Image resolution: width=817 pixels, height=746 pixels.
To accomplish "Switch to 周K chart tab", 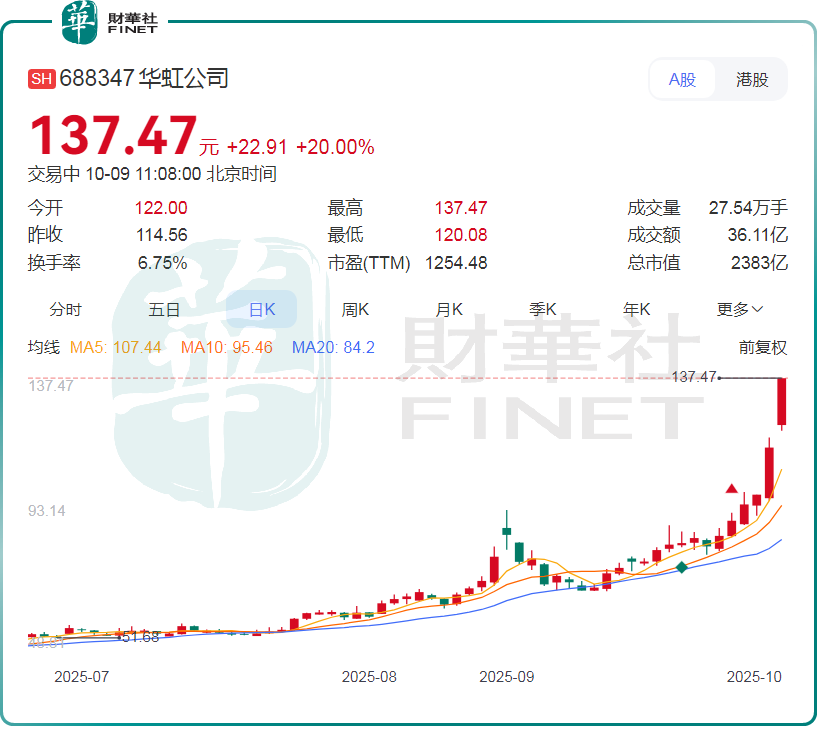I will point(356,310).
